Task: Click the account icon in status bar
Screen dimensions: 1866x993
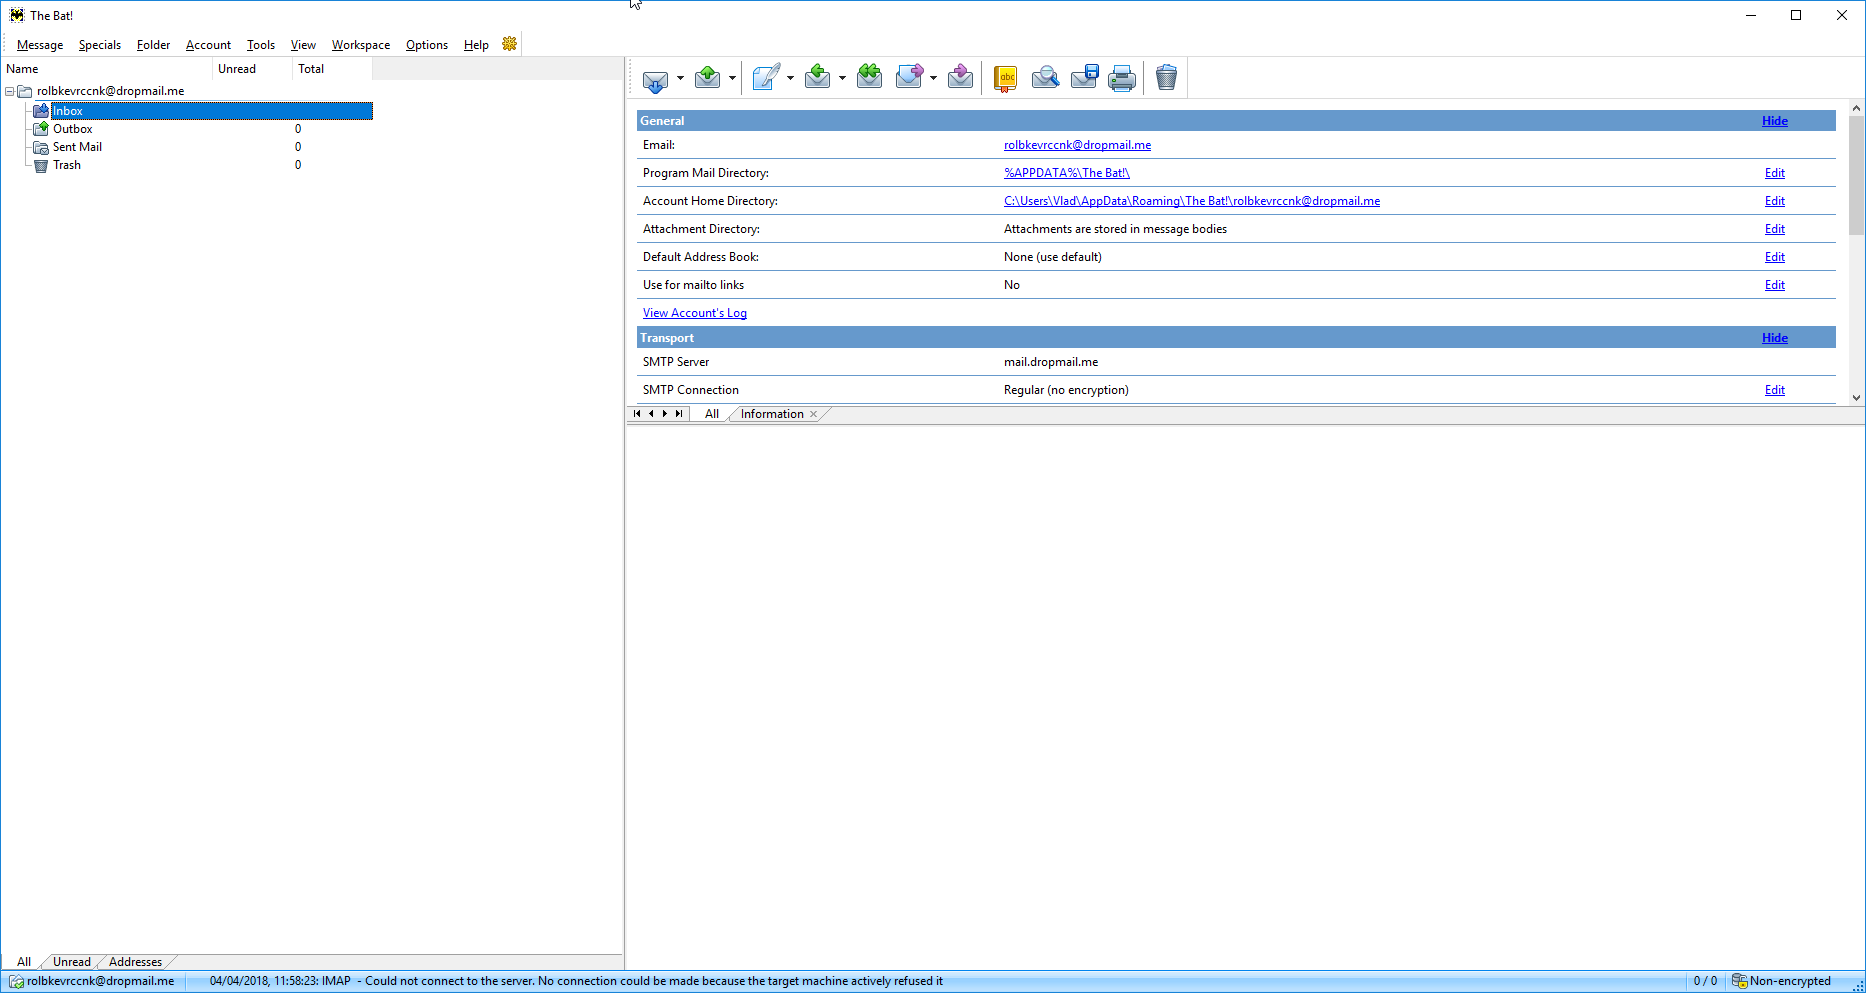Action: (x=16, y=981)
